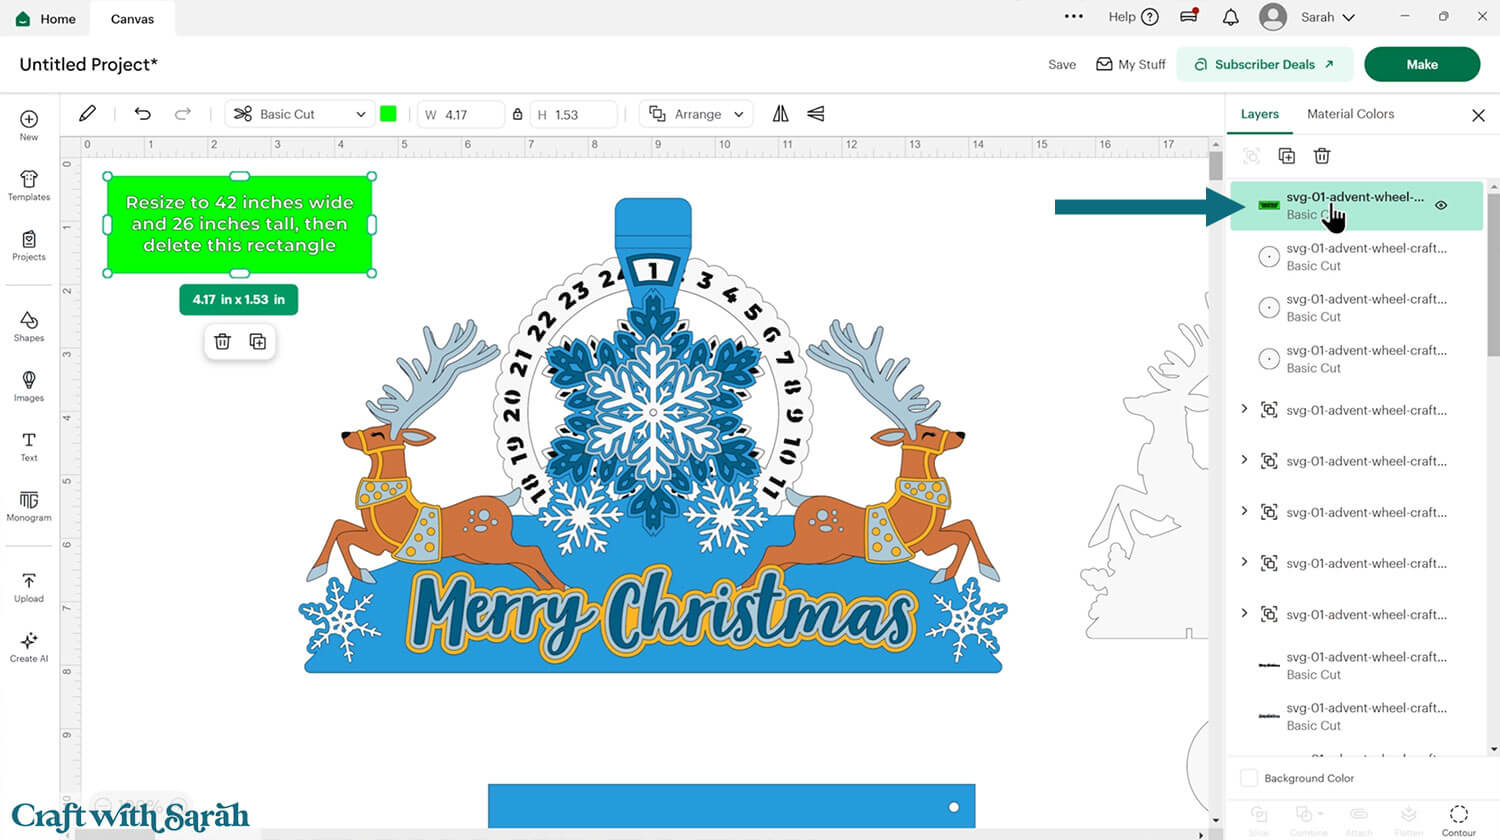1500x840 pixels.
Task: Click the Merry Christmas lettering on canvas
Action: (660, 612)
